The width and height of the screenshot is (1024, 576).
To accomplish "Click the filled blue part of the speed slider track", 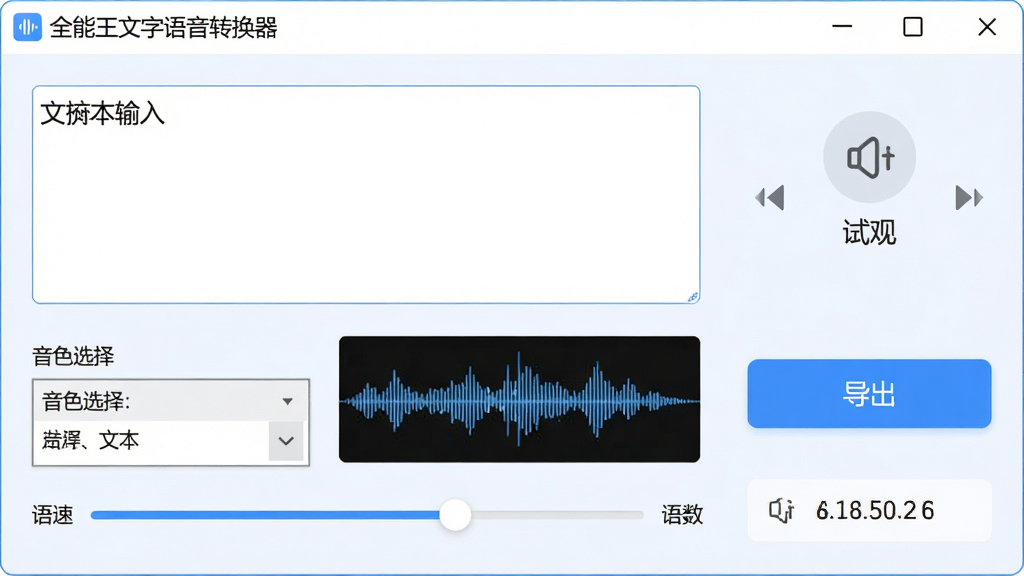I will click(265, 515).
